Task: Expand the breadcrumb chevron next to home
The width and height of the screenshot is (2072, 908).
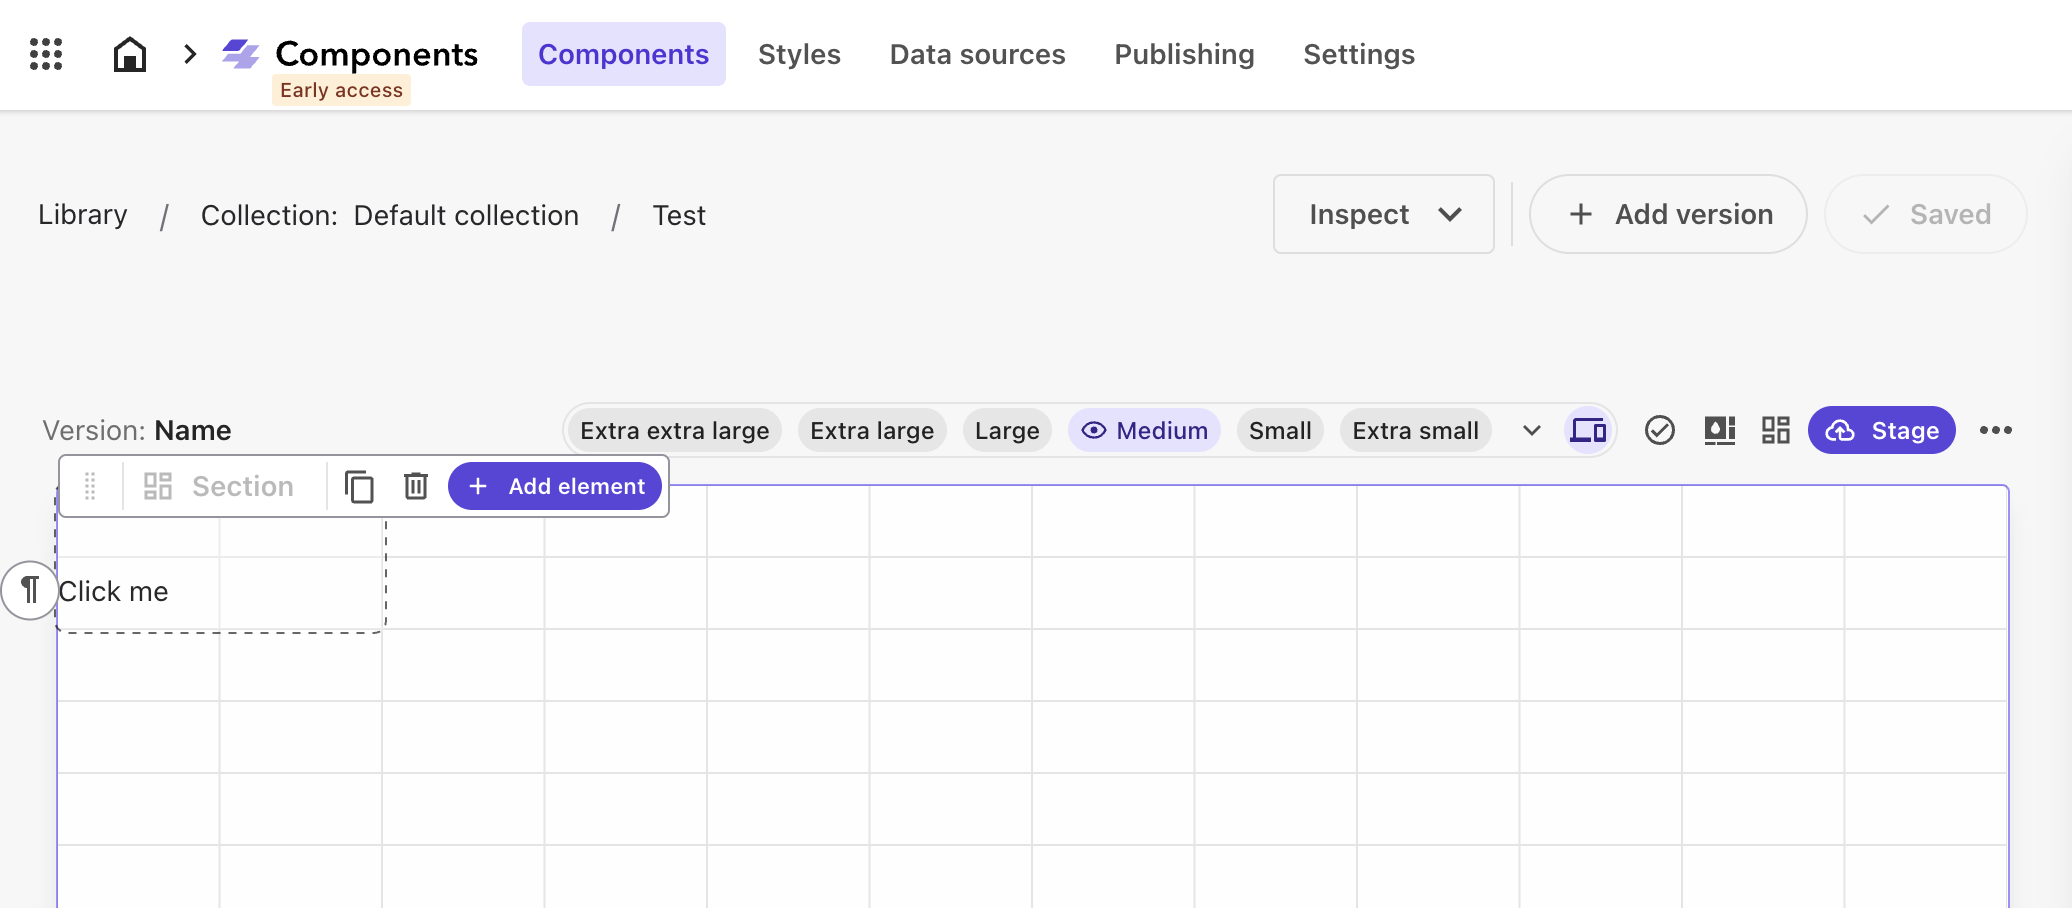Action: [x=189, y=54]
